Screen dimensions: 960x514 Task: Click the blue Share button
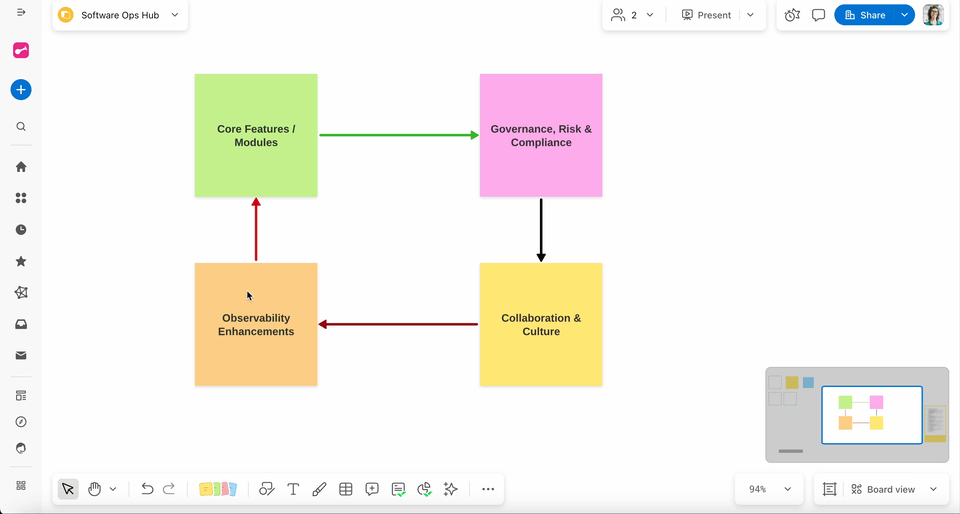click(x=866, y=15)
